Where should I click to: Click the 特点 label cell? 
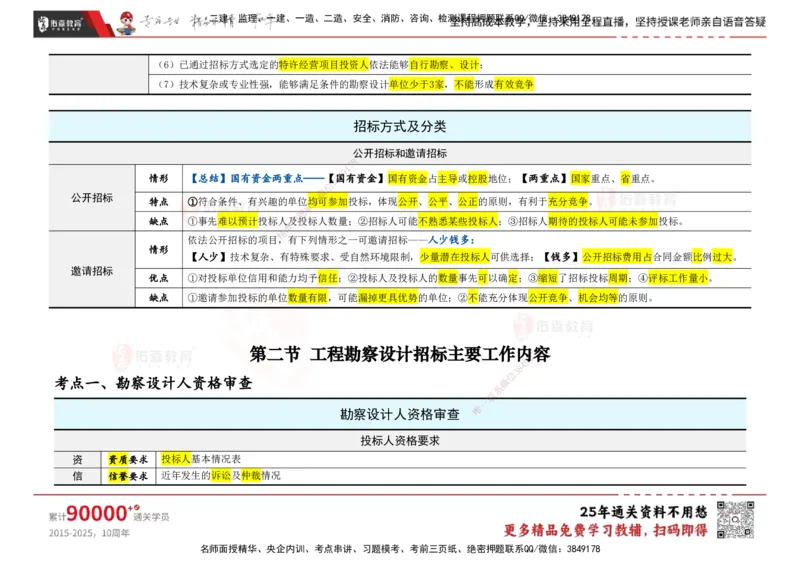(159, 202)
